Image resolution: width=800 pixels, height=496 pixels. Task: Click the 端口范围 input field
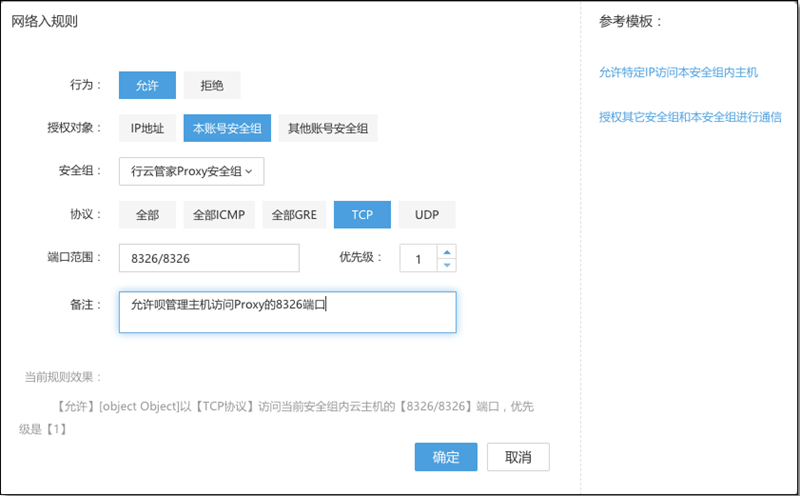pos(209,258)
